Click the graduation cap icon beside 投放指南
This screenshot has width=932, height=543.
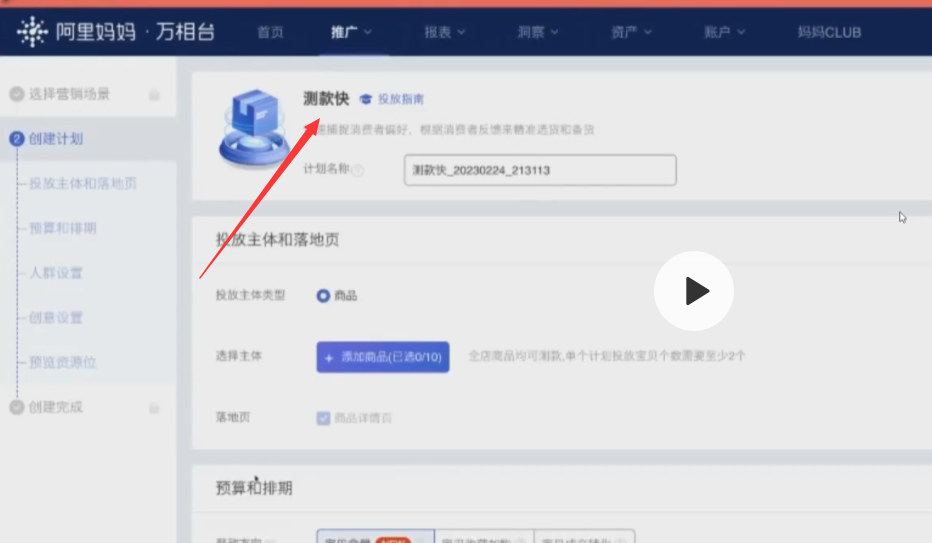366,99
